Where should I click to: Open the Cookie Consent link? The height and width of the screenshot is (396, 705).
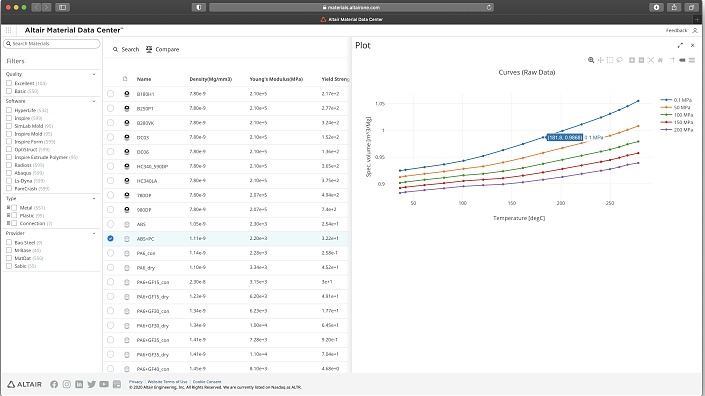pyautogui.click(x=207, y=382)
